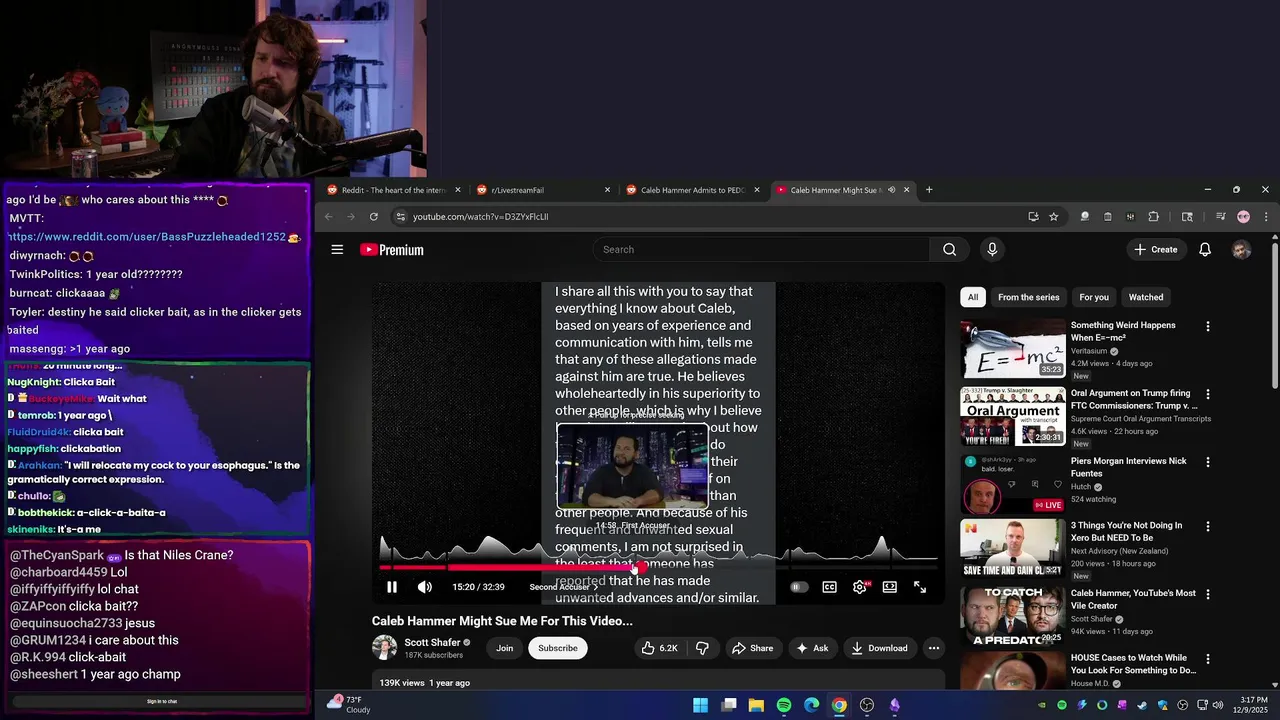Open more actions ellipsis below video
1280x720 pixels.
point(933,648)
